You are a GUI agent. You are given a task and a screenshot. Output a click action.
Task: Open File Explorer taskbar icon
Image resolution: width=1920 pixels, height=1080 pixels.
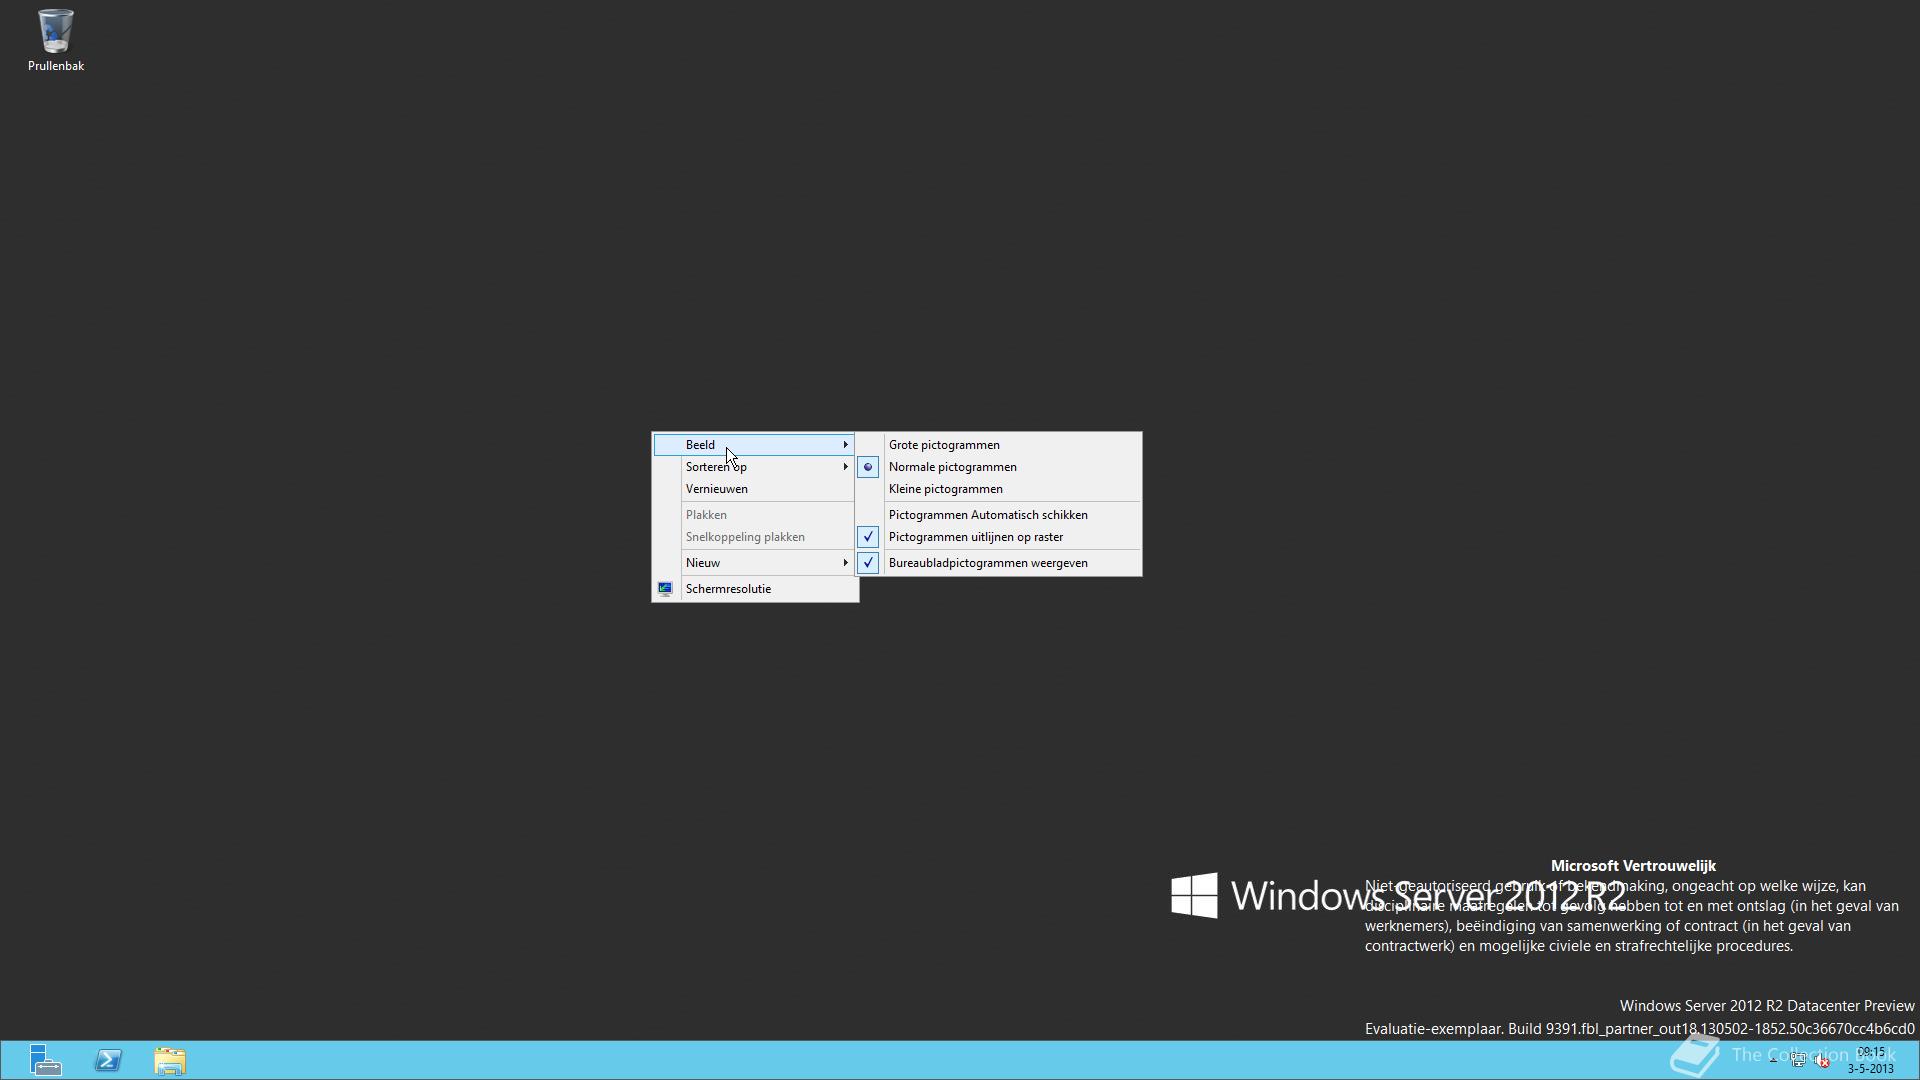[x=170, y=1060]
